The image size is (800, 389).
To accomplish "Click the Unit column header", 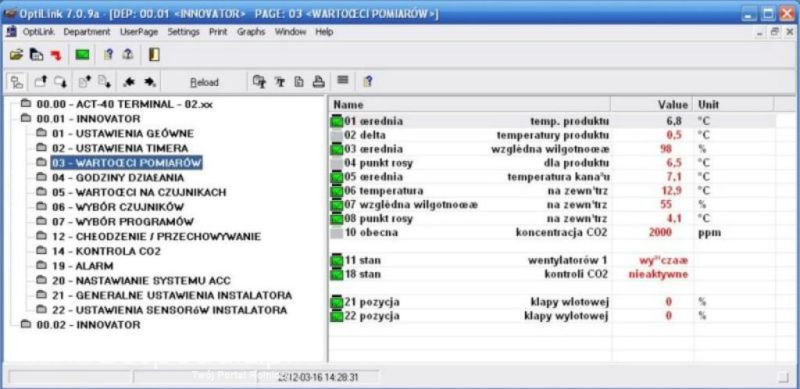I will tap(733, 105).
